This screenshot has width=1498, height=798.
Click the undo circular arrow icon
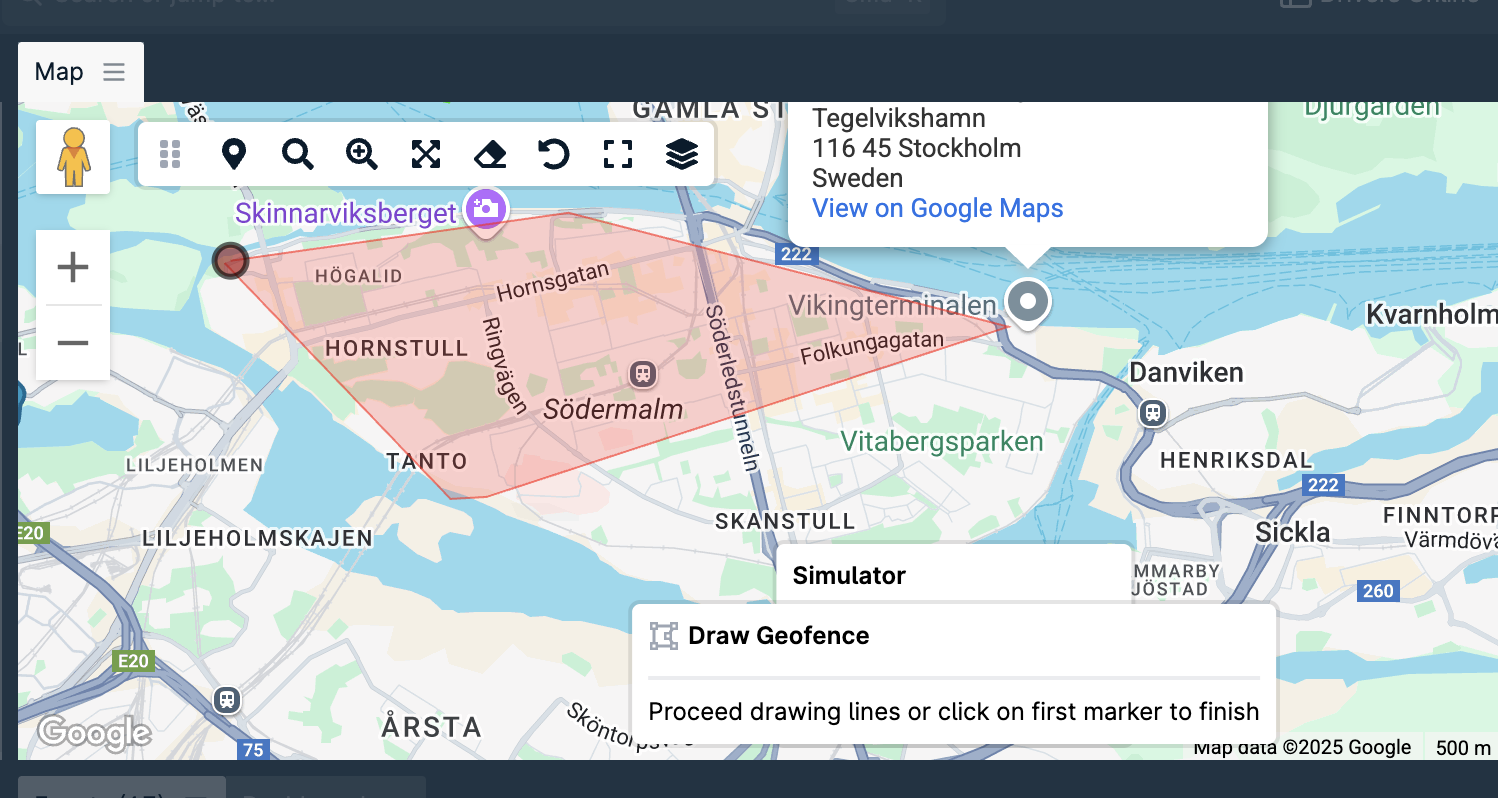[553, 154]
